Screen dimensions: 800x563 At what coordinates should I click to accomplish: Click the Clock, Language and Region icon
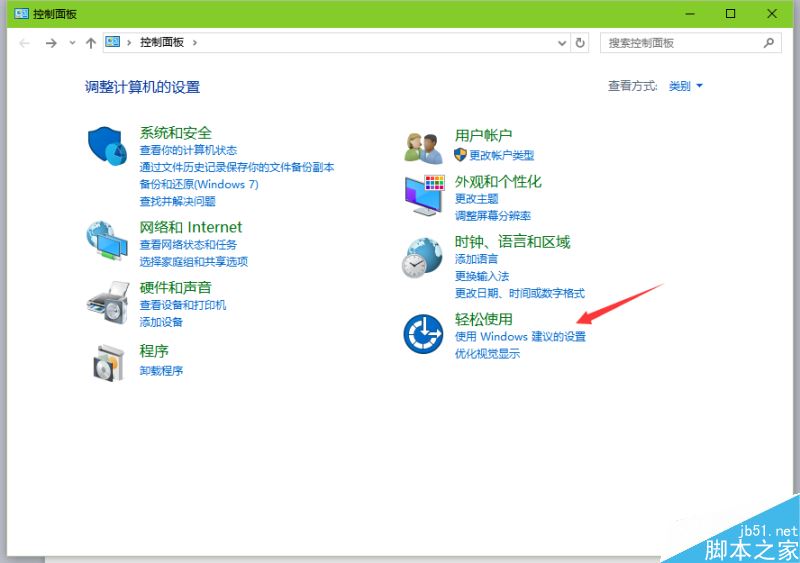click(422, 256)
